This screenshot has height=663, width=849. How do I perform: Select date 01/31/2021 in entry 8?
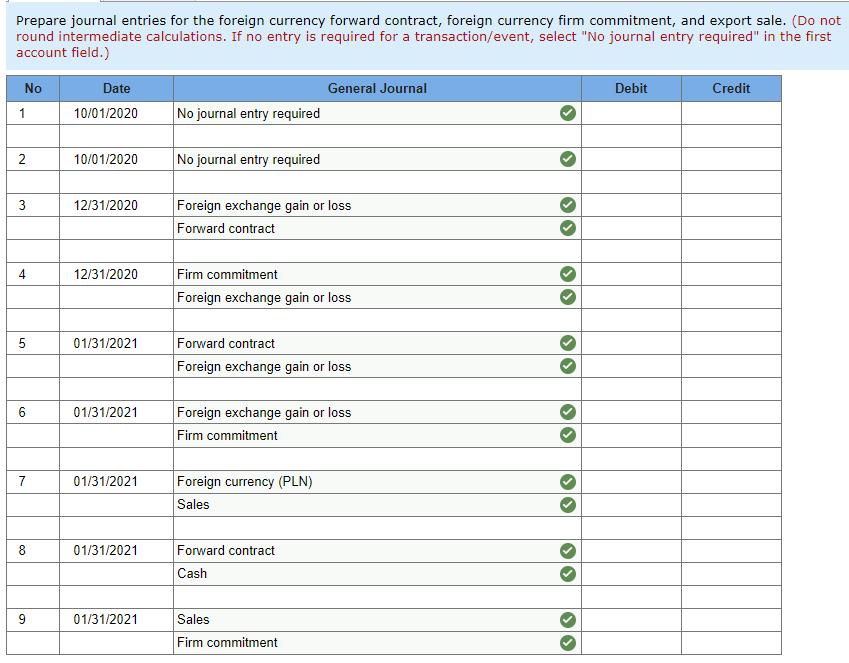coord(106,551)
